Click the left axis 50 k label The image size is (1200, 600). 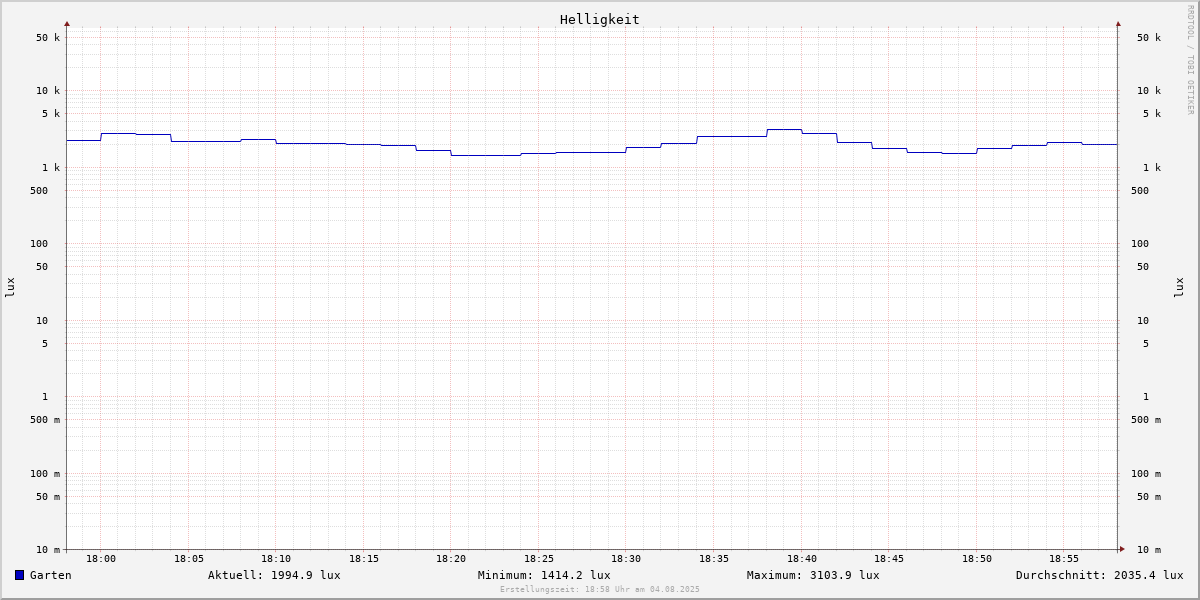tap(48, 38)
